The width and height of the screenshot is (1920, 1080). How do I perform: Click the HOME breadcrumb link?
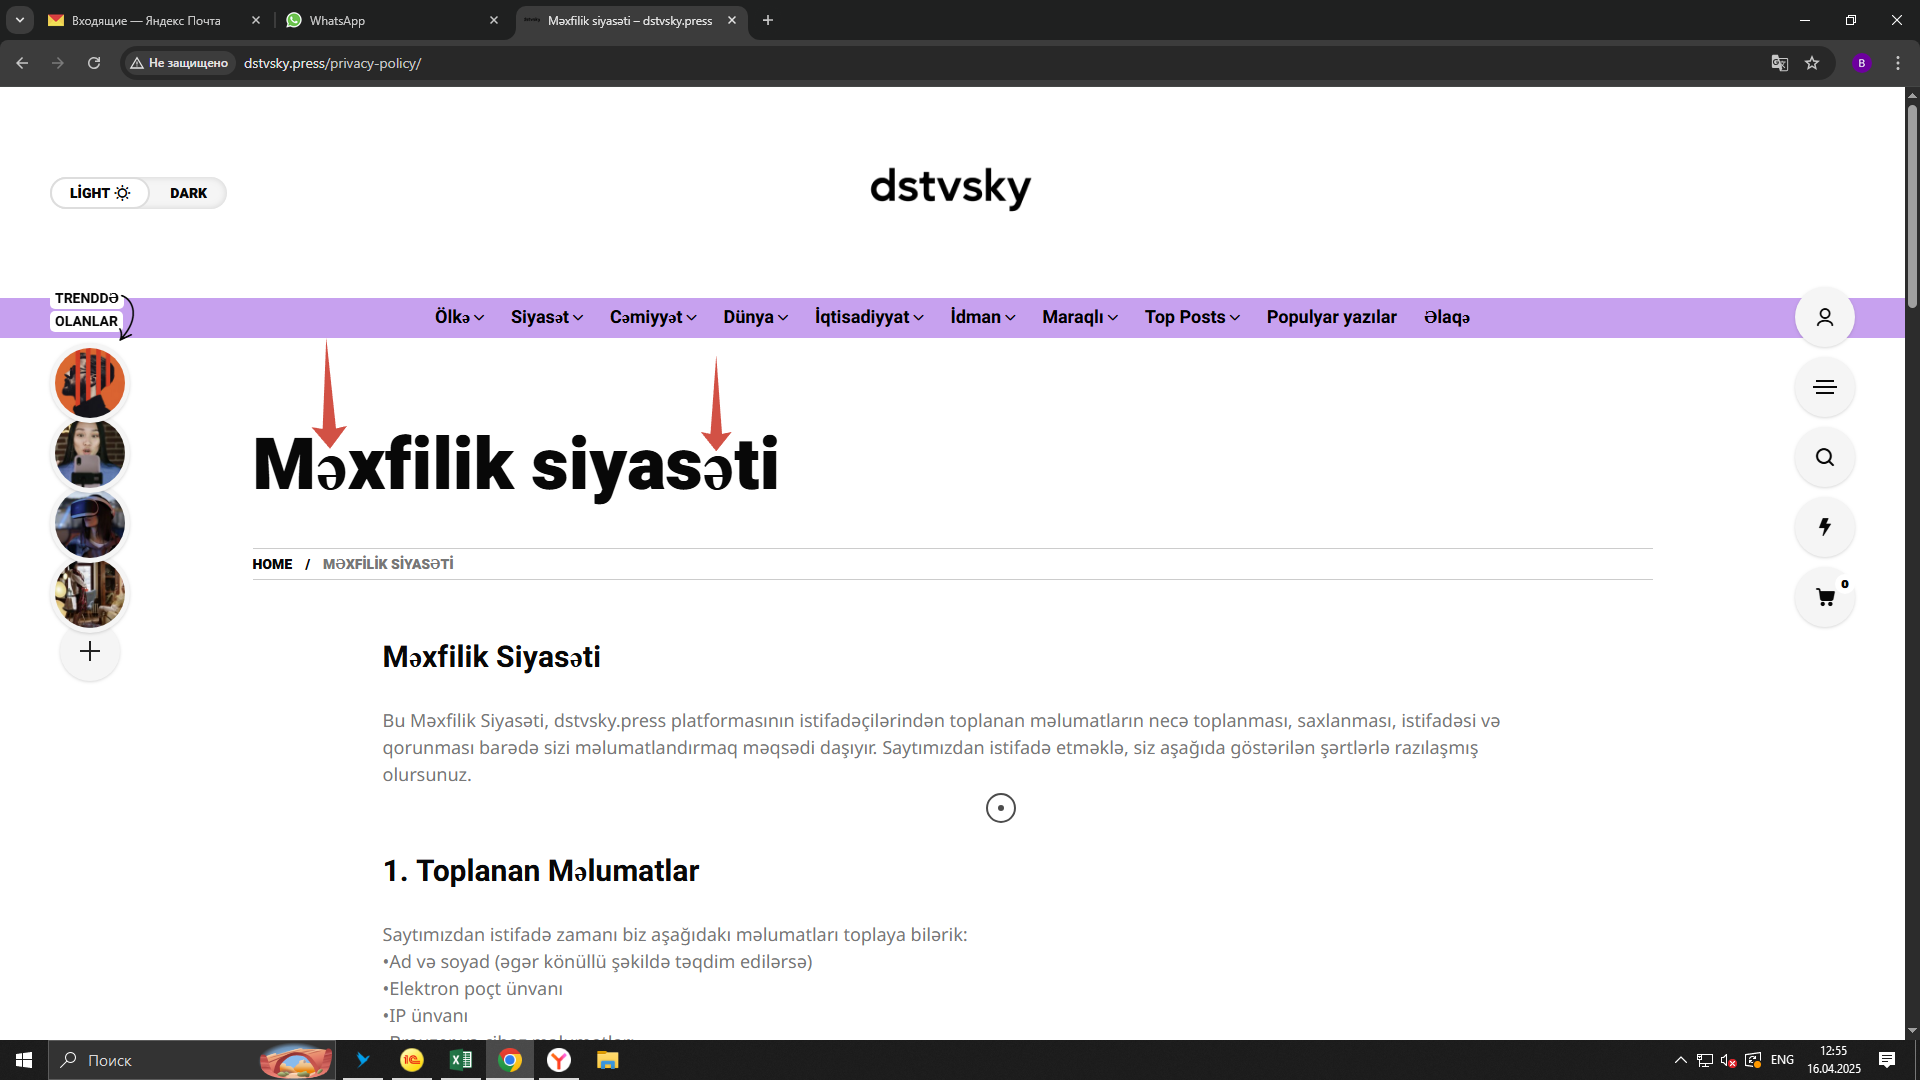tap(272, 564)
